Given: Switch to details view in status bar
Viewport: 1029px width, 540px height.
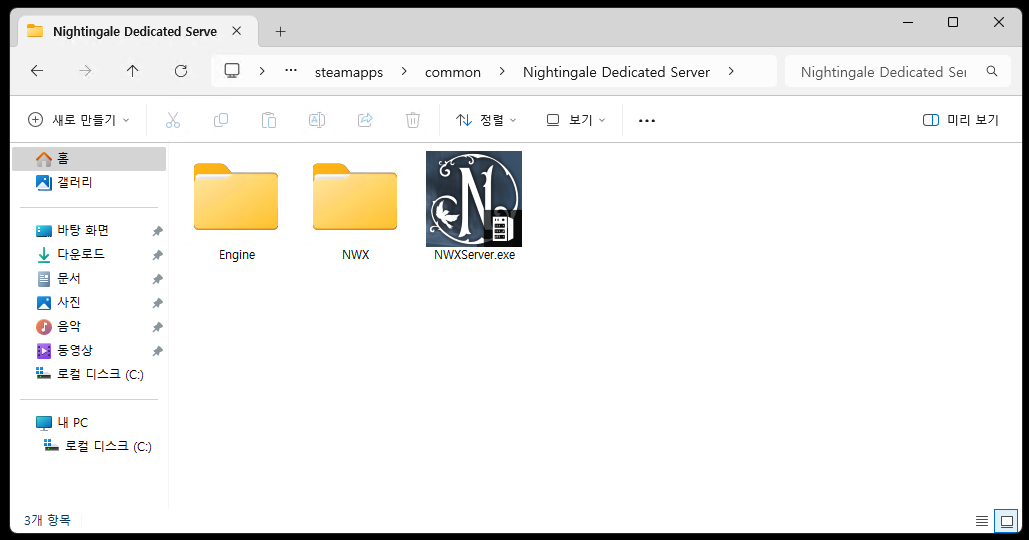Looking at the screenshot, I should tap(982, 521).
